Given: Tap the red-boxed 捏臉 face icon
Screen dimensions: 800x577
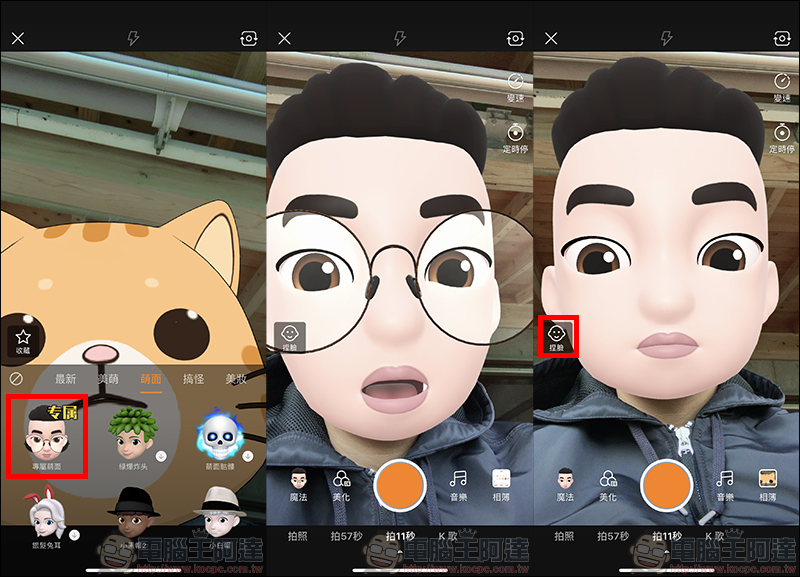Looking at the screenshot, I should pyautogui.click(x=557, y=336).
